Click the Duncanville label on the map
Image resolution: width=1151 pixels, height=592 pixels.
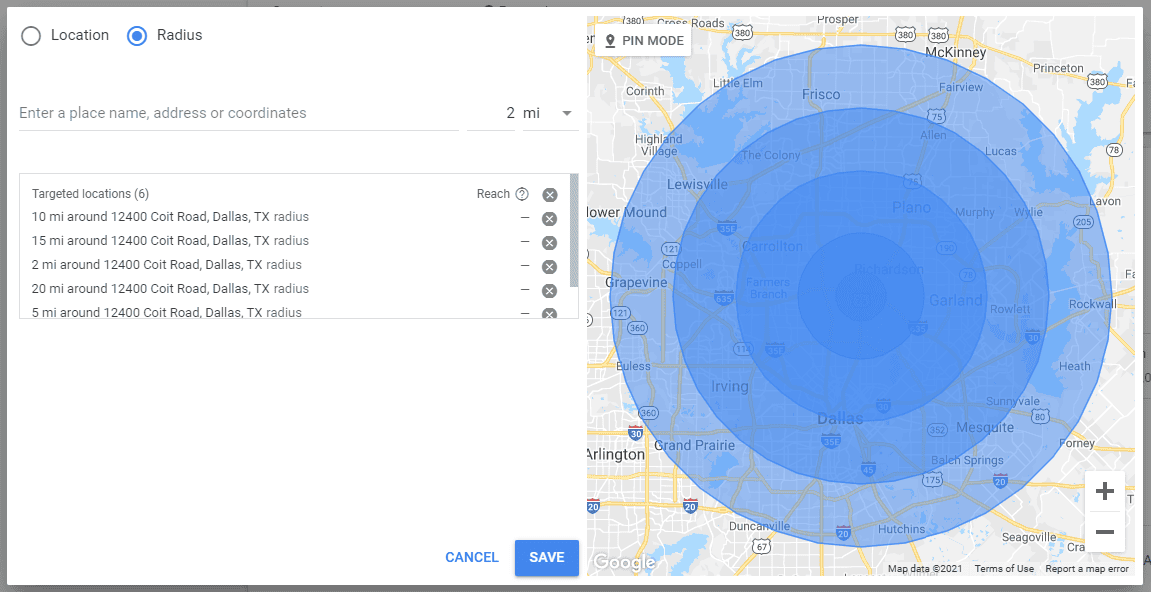[759, 526]
